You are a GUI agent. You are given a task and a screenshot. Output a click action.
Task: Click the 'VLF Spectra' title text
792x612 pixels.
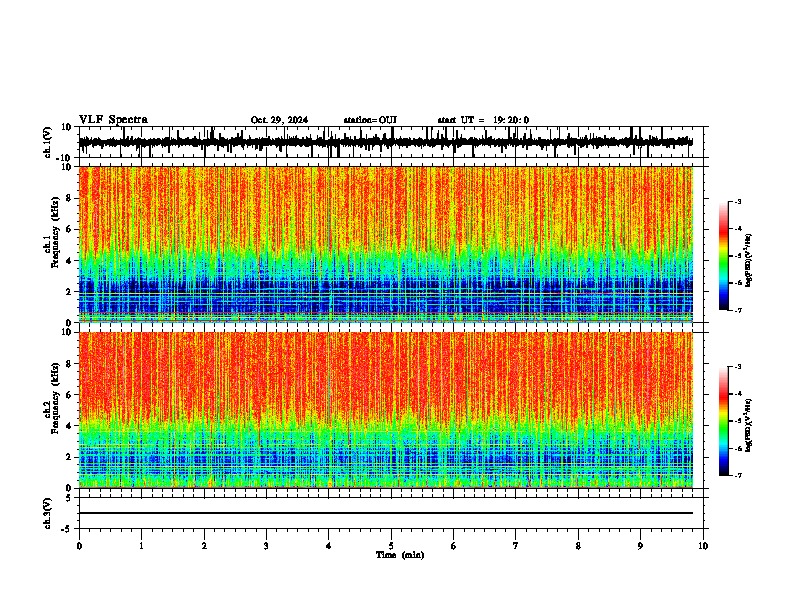[113, 119]
